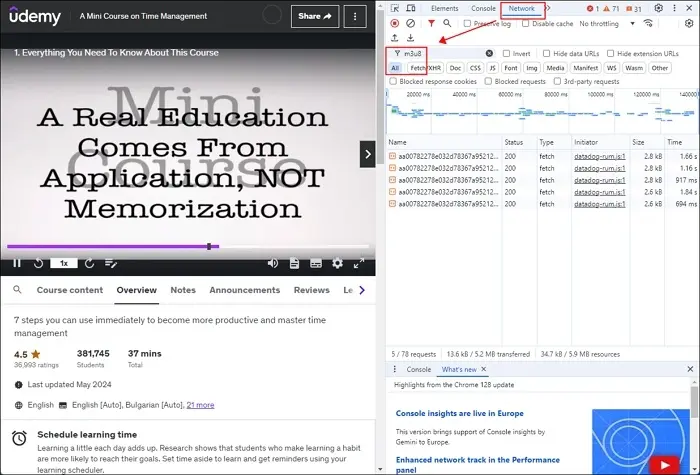
Task: Pause the Udemy video player
Action: click(x=17, y=264)
